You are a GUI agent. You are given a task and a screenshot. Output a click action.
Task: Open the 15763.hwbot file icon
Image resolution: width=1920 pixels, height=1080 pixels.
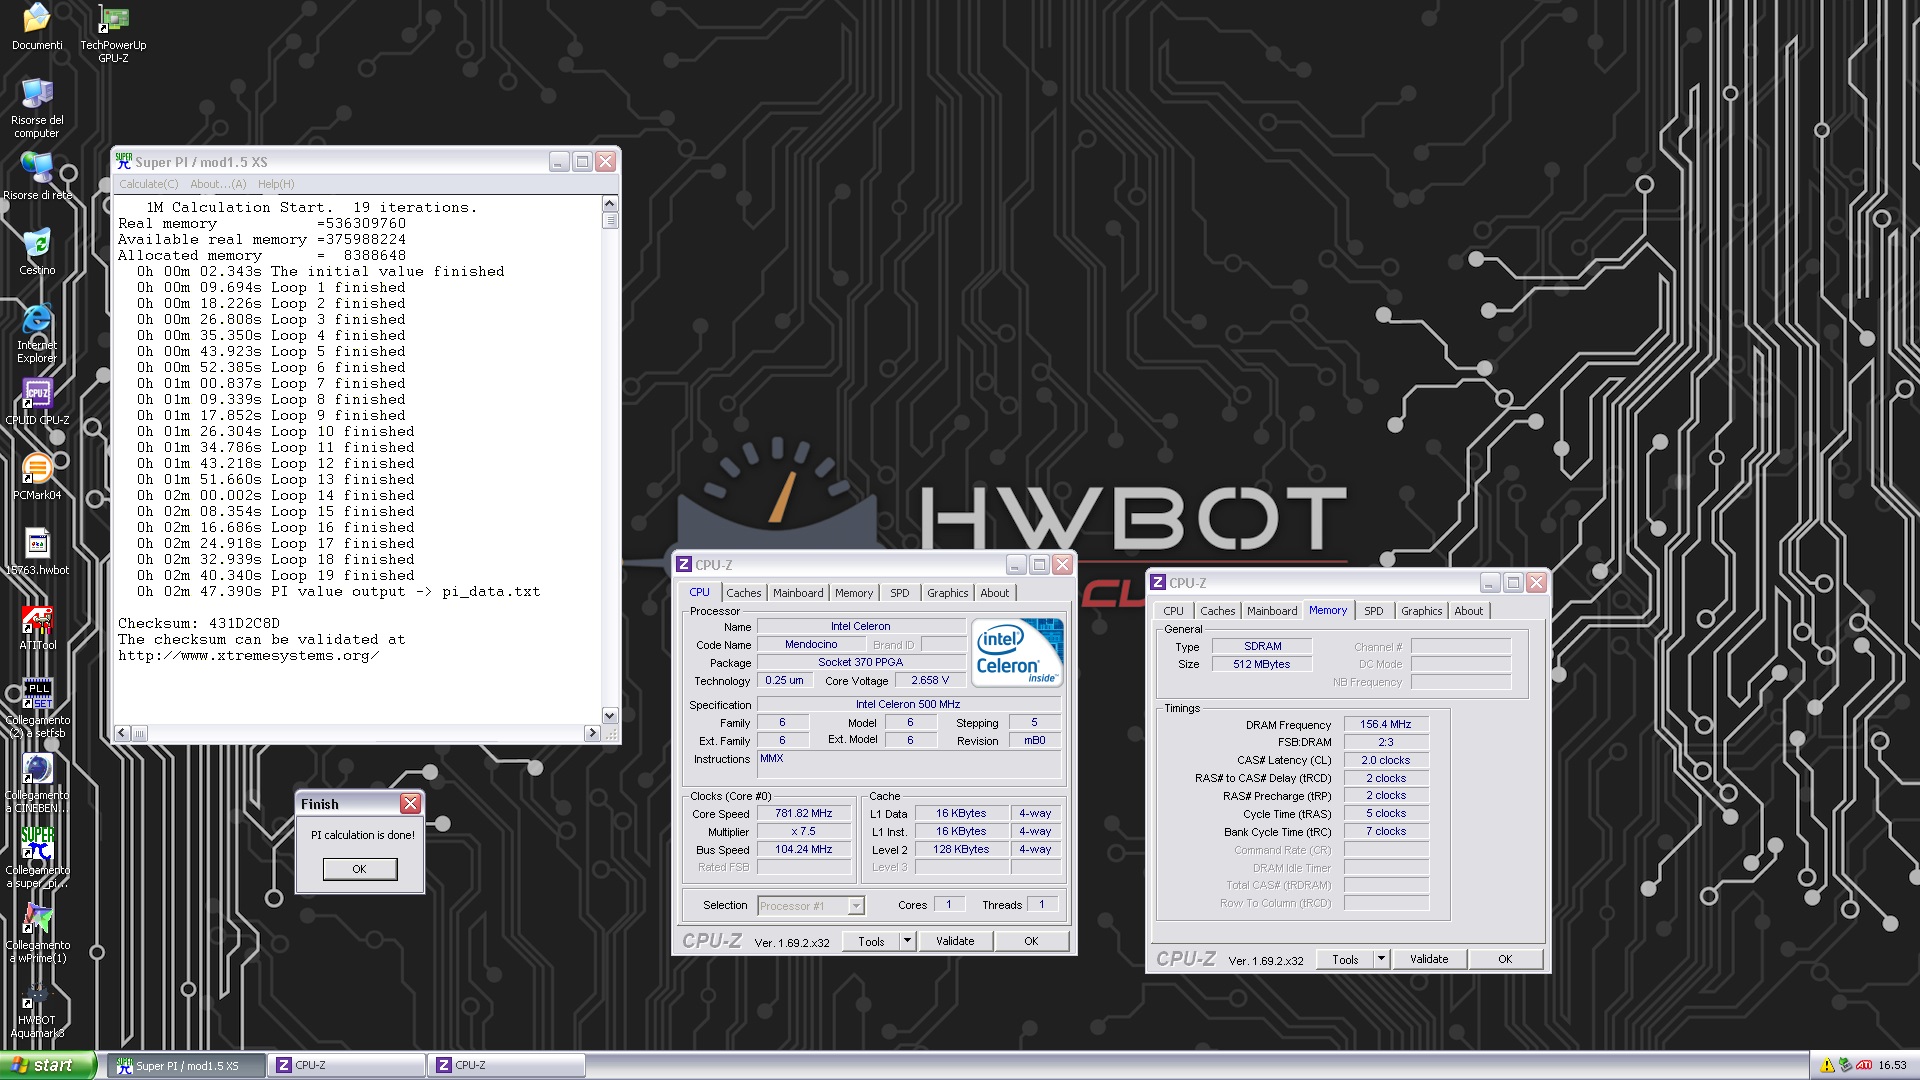37,551
